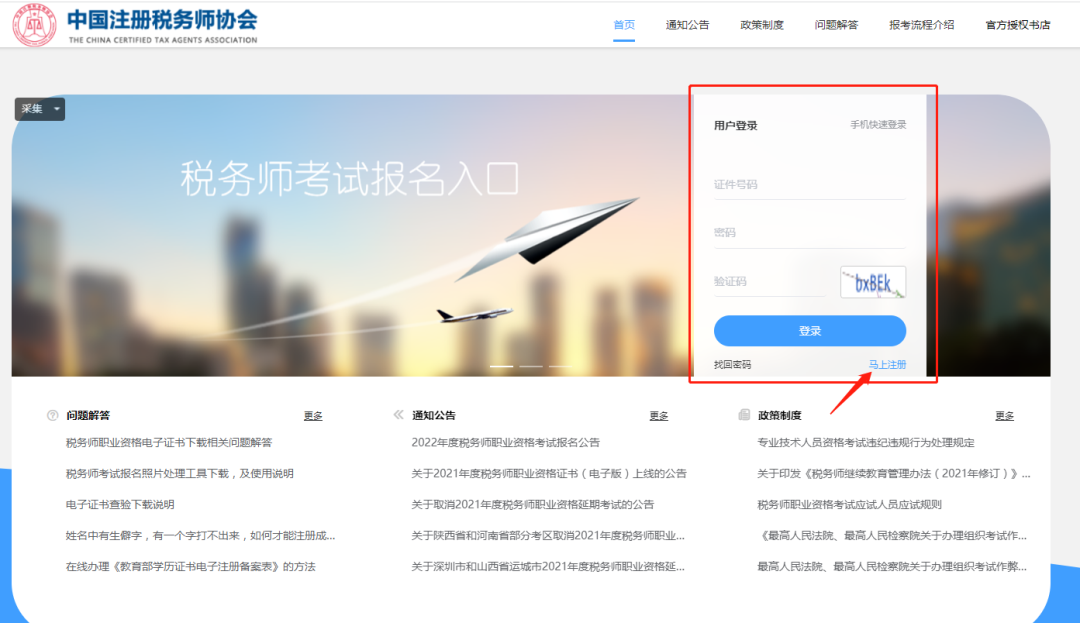
Task: Click 找回密码 to recover password
Action: click(732, 364)
